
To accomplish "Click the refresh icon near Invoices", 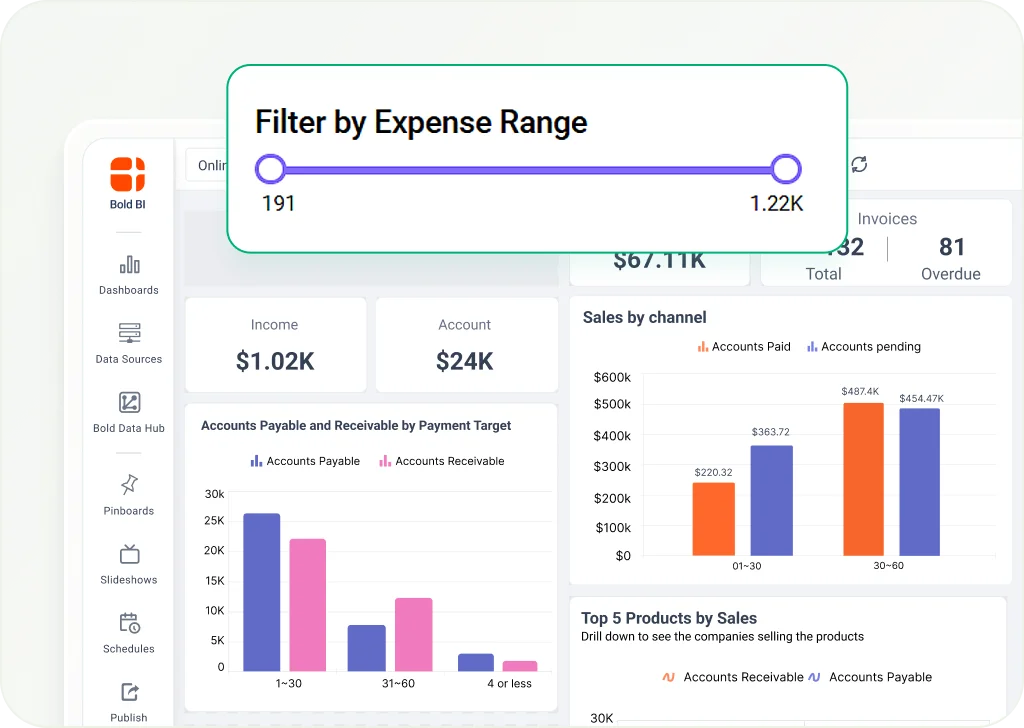I will pos(858,165).
